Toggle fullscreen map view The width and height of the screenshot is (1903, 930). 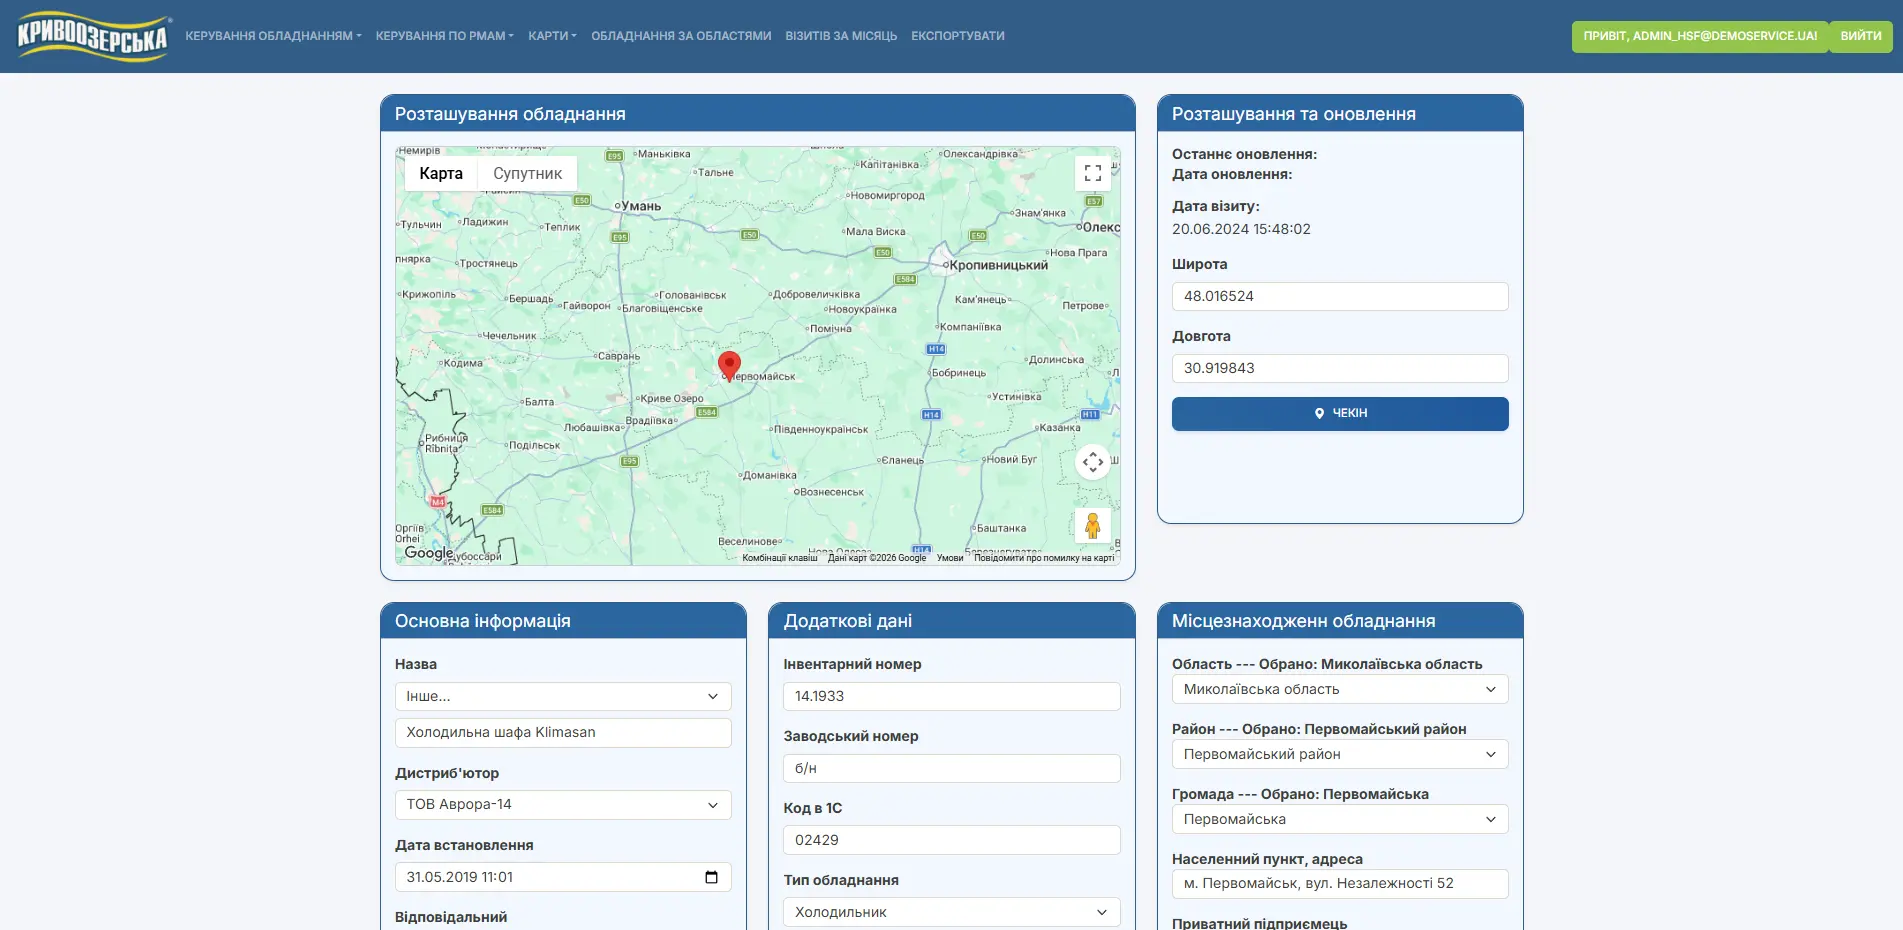tap(1093, 173)
